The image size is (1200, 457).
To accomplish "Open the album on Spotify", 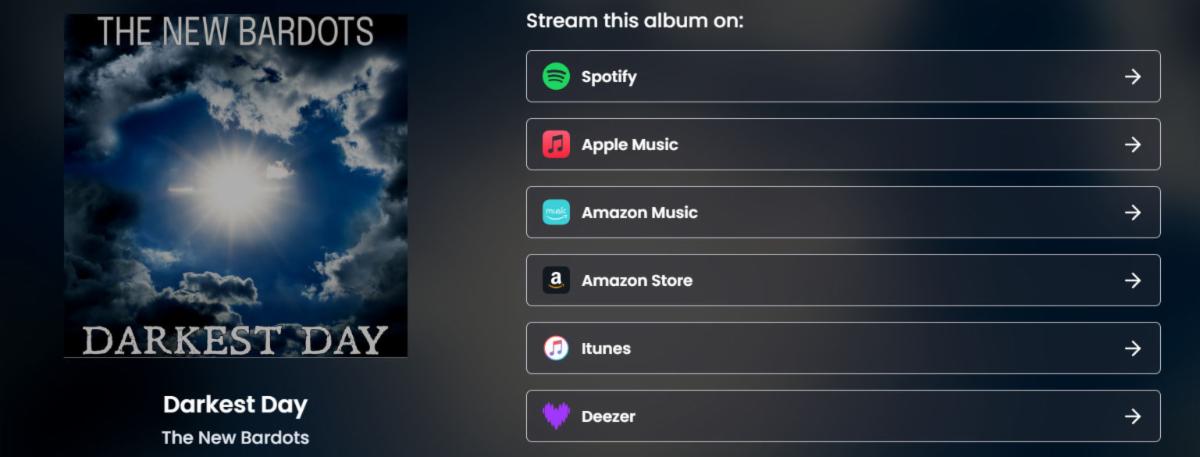I will click(x=843, y=76).
